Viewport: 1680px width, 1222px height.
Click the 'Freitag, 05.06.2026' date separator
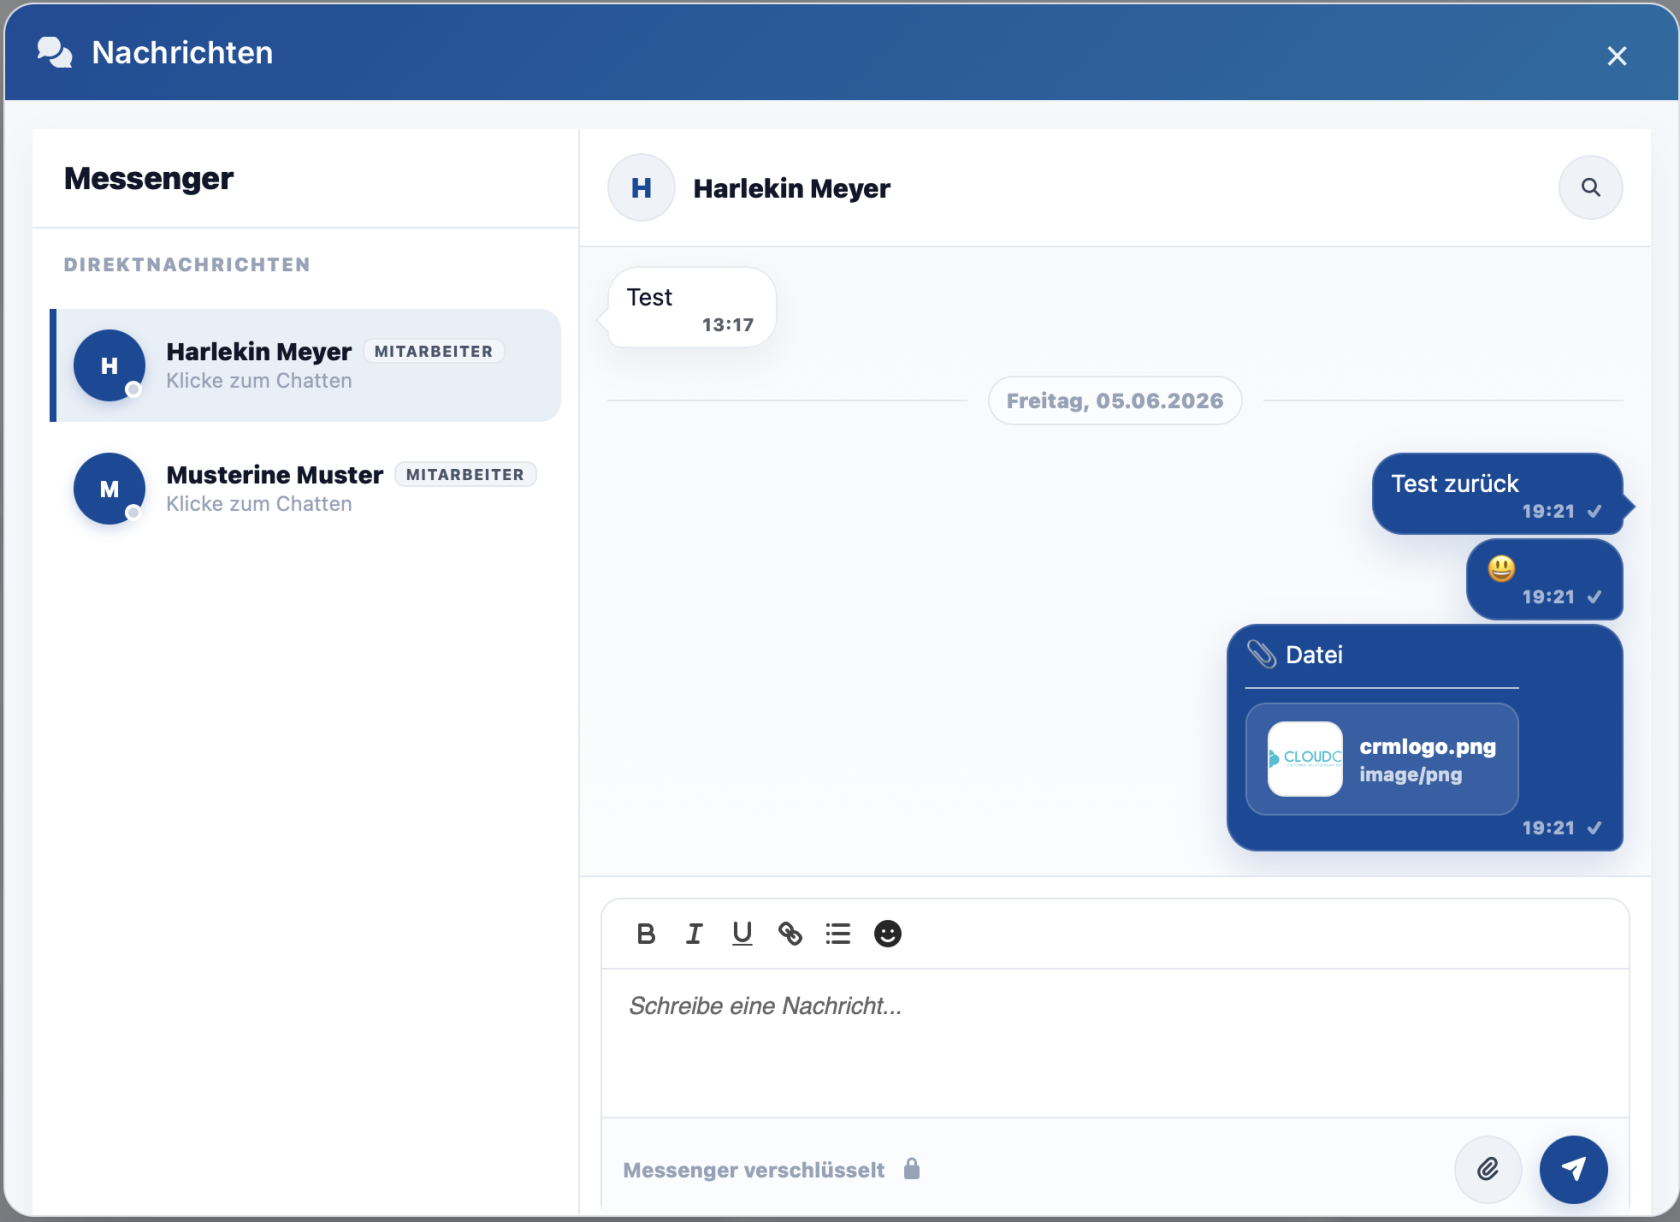(1115, 401)
